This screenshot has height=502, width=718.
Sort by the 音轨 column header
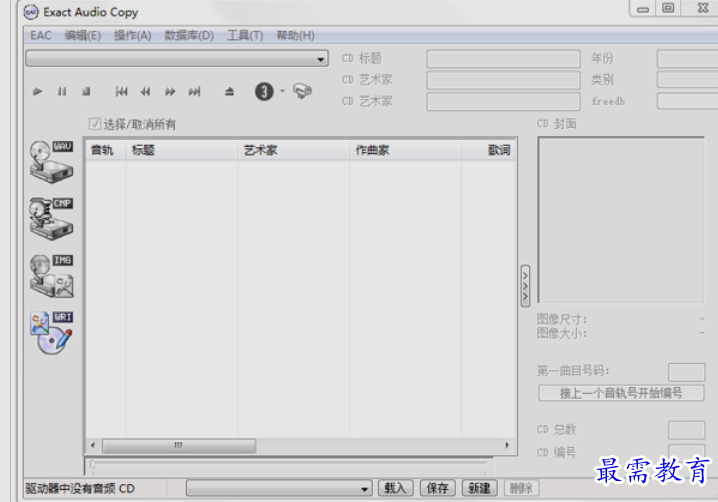(x=106, y=150)
